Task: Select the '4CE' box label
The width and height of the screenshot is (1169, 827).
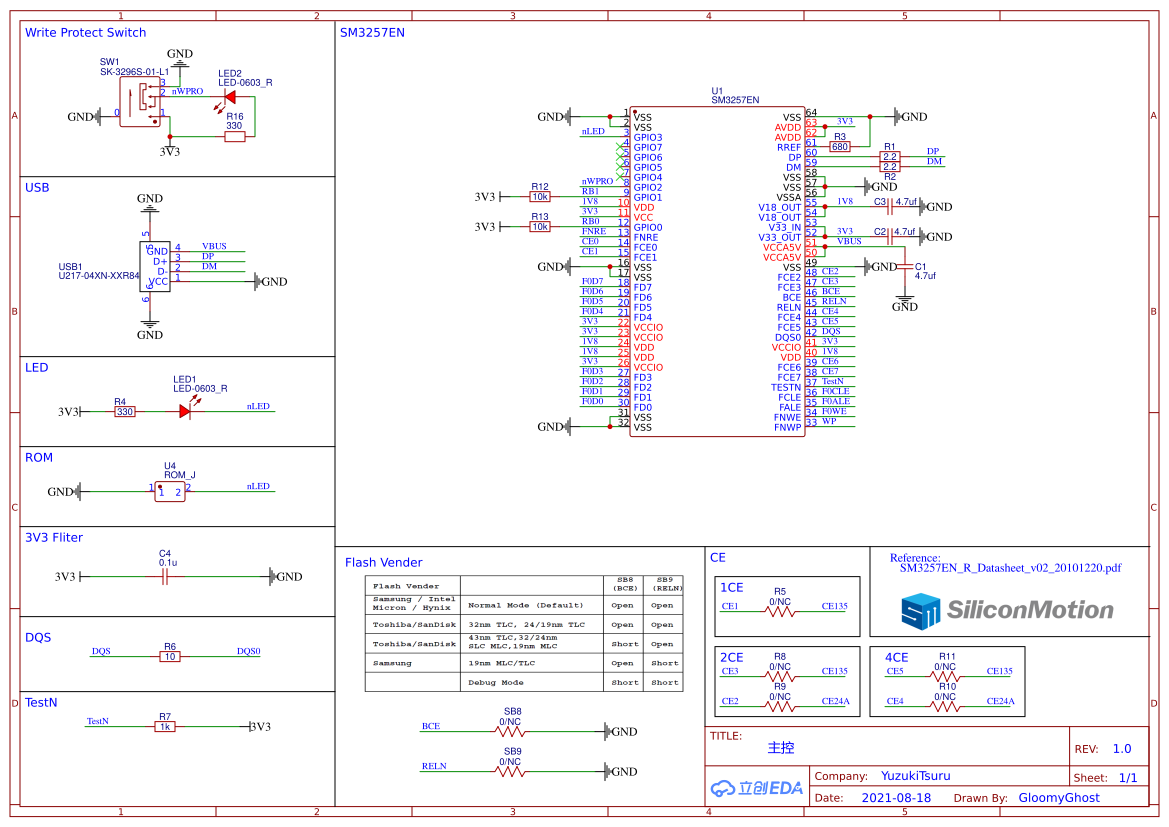Action: coord(897,658)
